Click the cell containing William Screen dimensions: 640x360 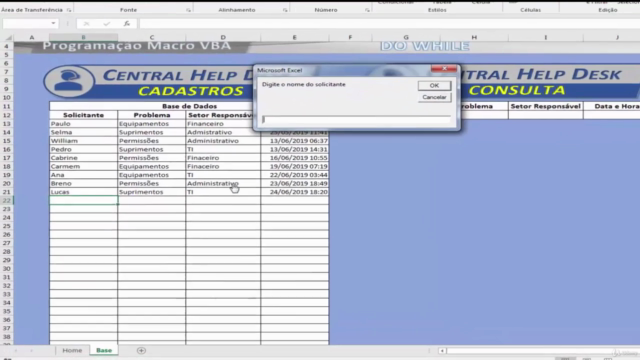pos(83,141)
